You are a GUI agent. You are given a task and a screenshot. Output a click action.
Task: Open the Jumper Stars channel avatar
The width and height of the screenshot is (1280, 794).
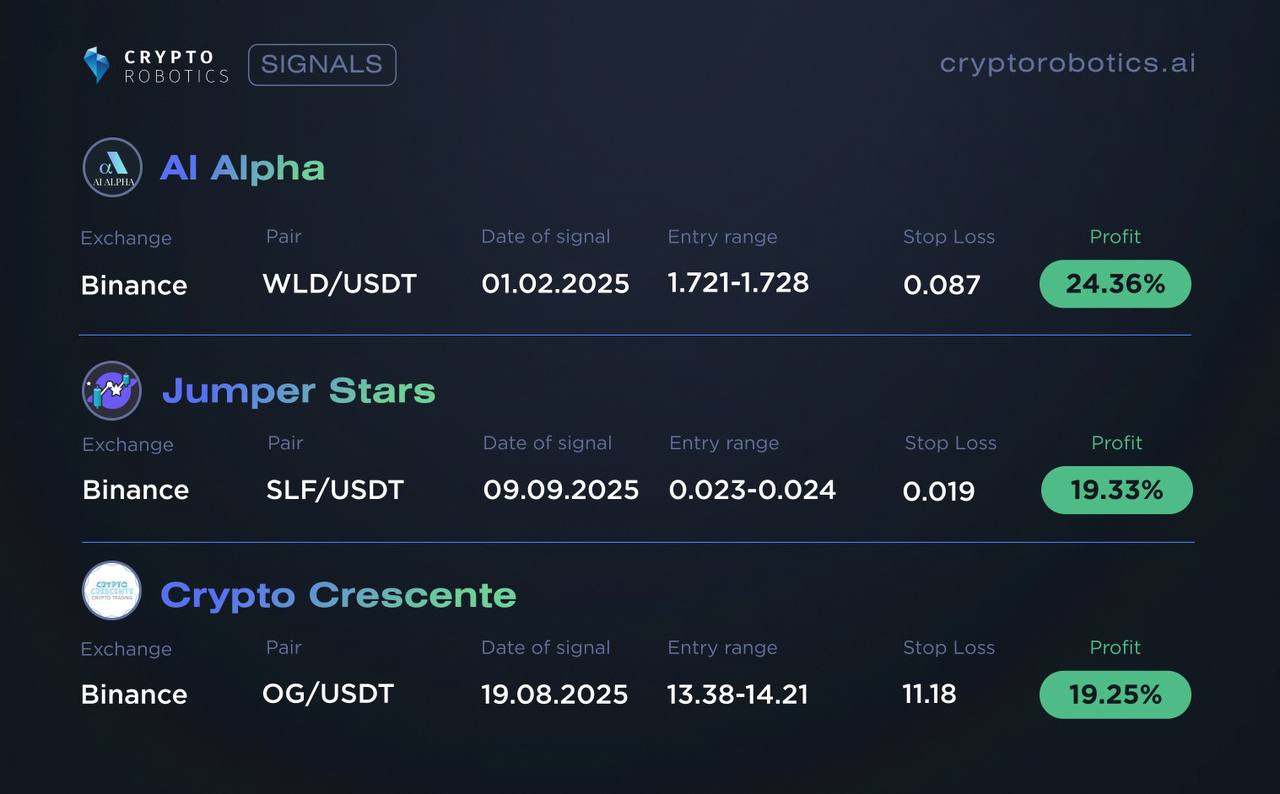pyautogui.click(x=112, y=390)
